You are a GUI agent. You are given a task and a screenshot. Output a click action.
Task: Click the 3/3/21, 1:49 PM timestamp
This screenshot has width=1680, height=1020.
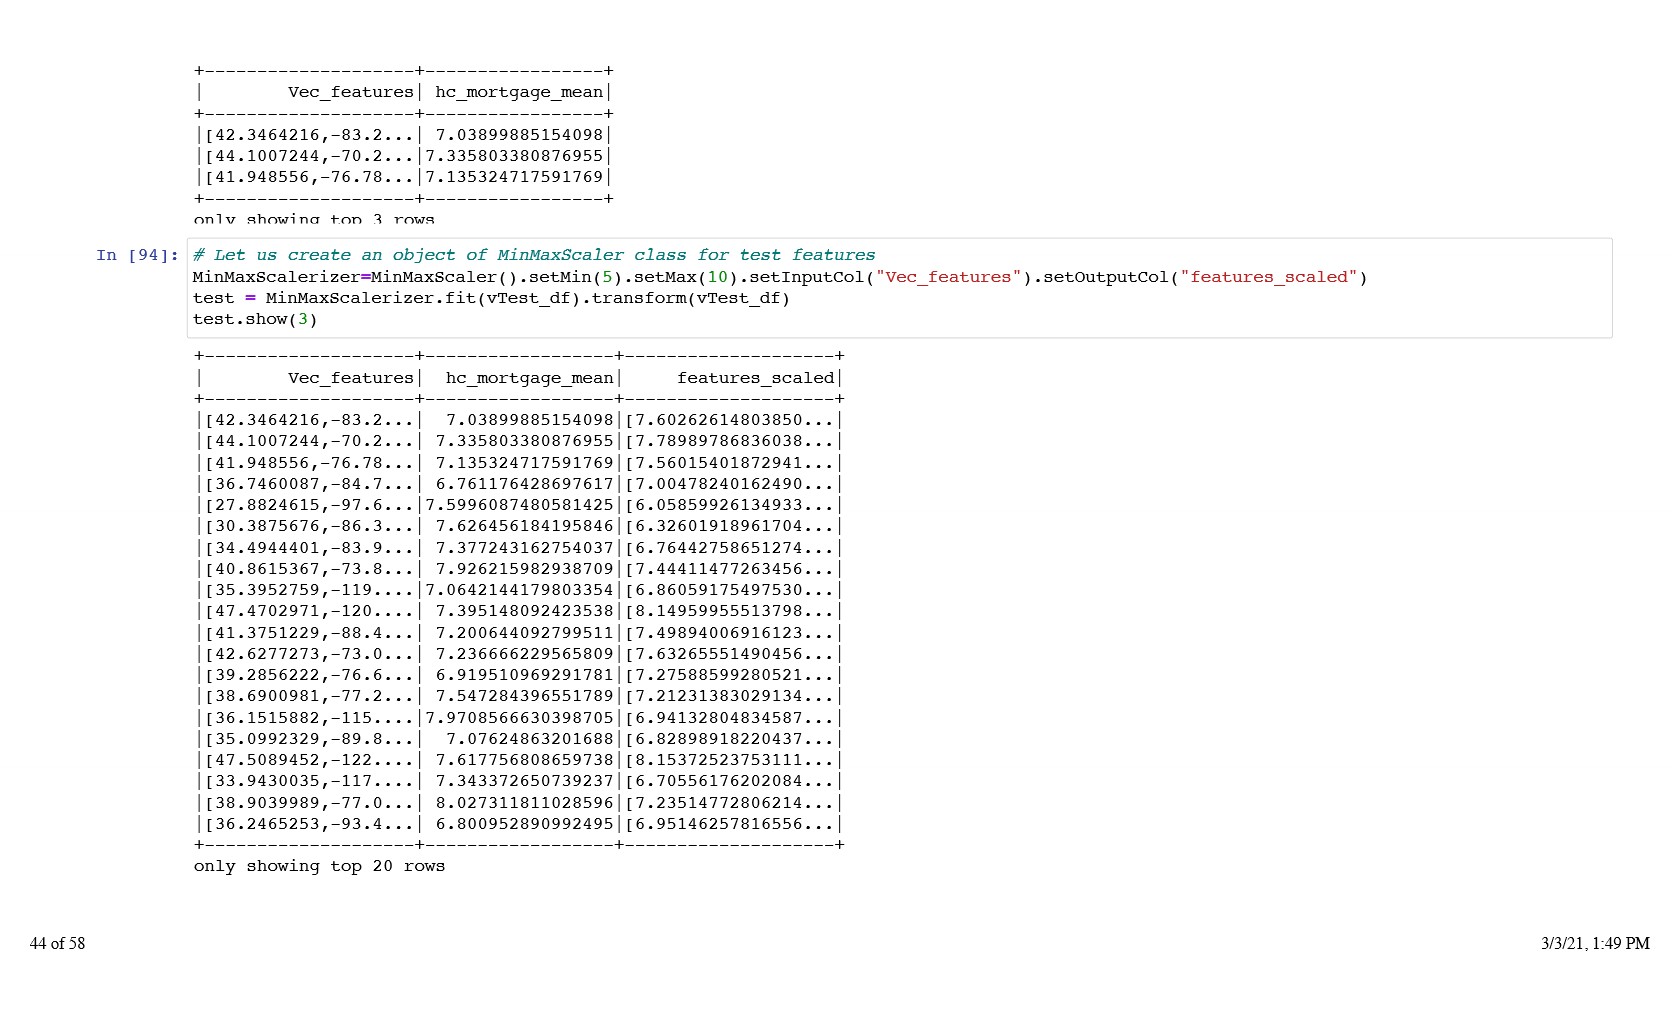1594,943
